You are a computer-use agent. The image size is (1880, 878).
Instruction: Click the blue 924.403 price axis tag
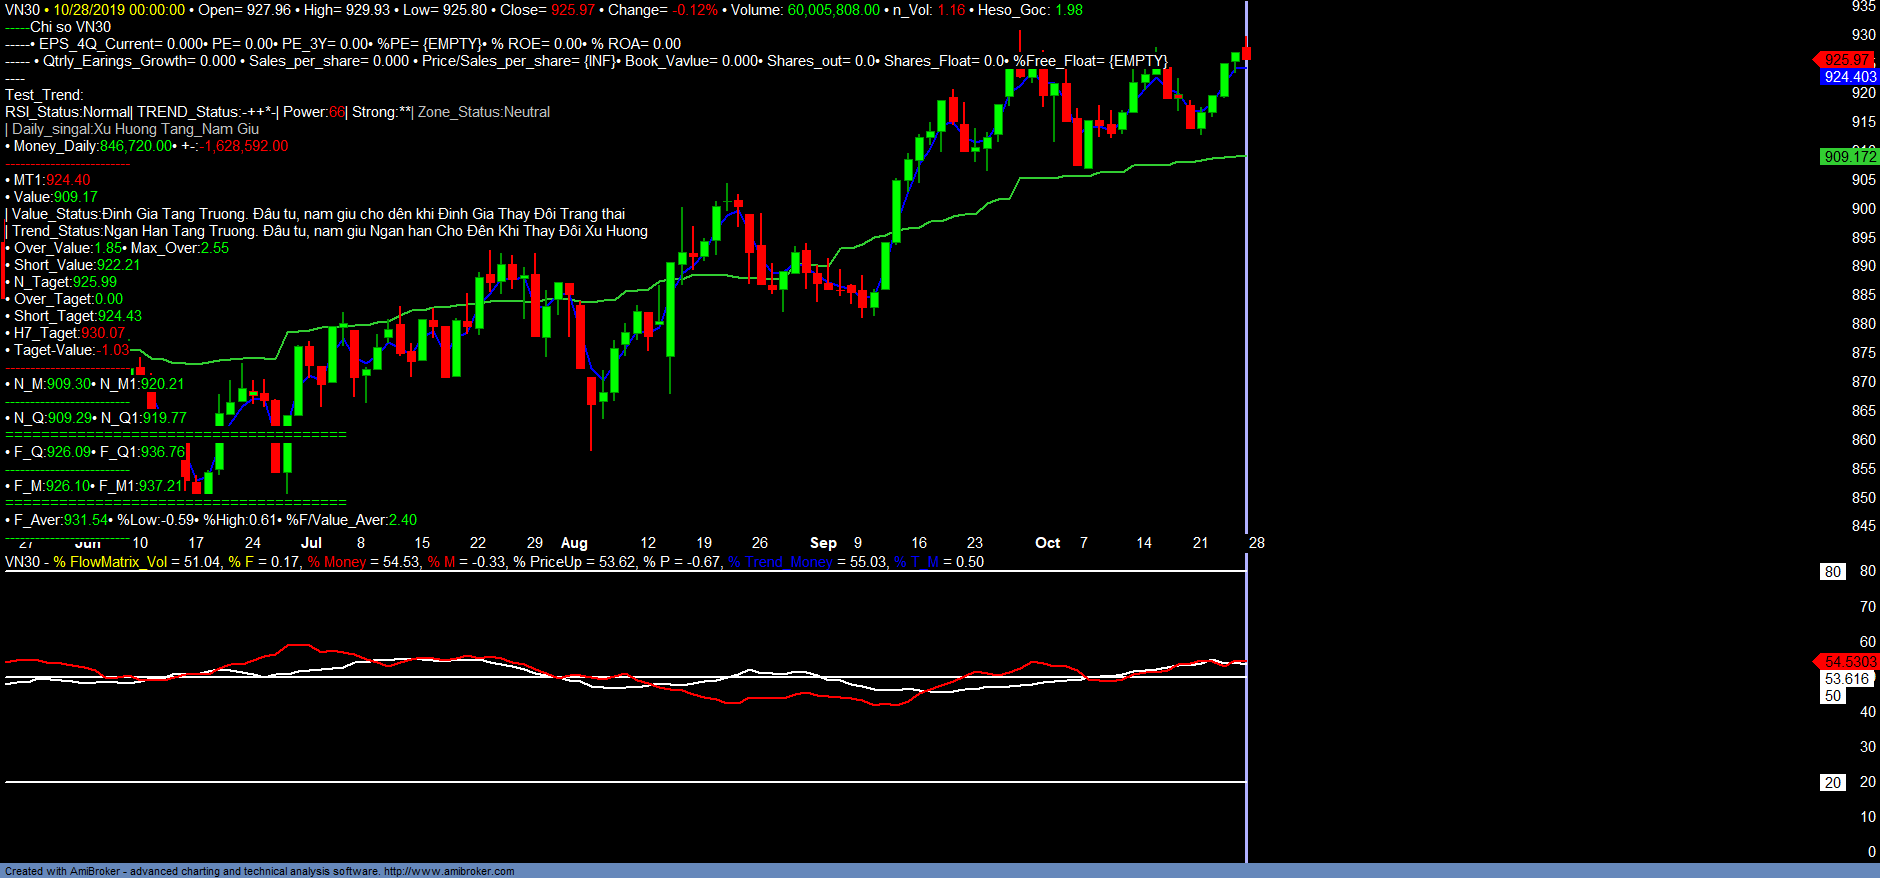1849,77
